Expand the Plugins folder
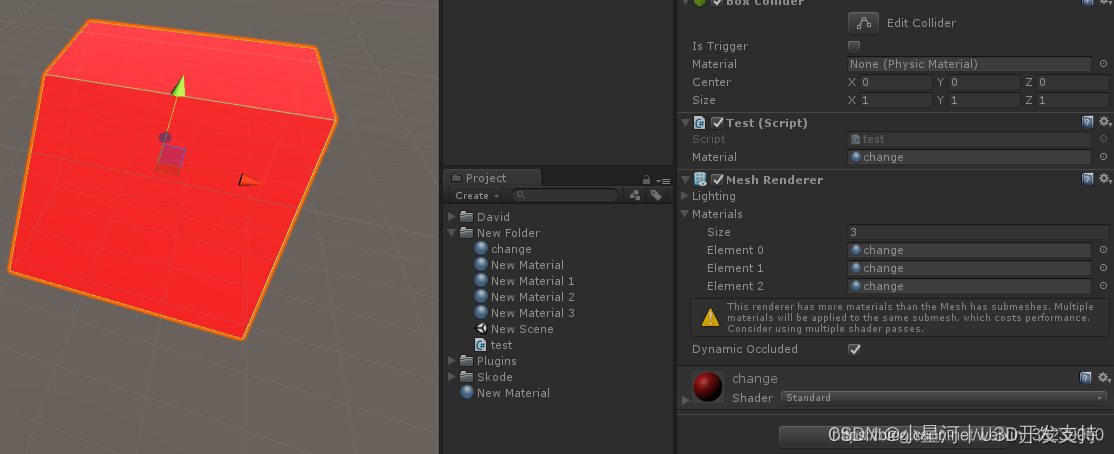The image size is (1114, 454). click(452, 361)
